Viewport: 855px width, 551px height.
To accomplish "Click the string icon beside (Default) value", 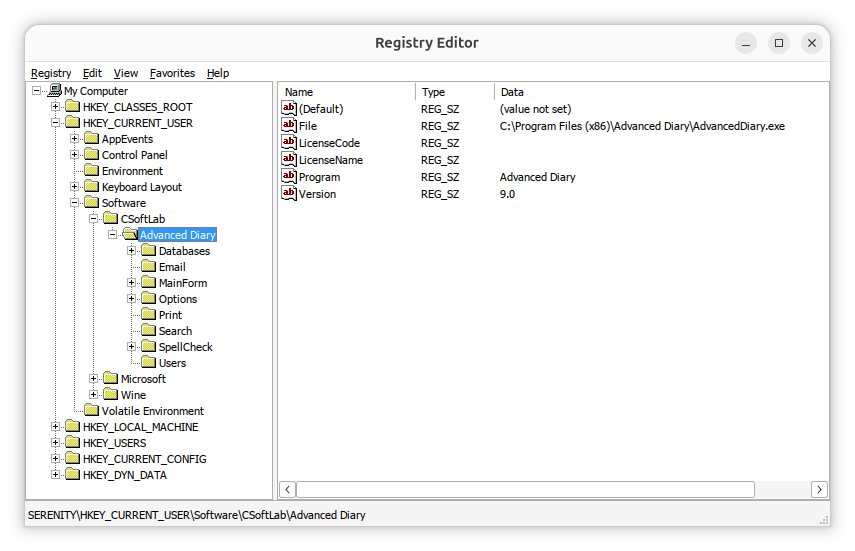I will pyautogui.click(x=289, y=108).
